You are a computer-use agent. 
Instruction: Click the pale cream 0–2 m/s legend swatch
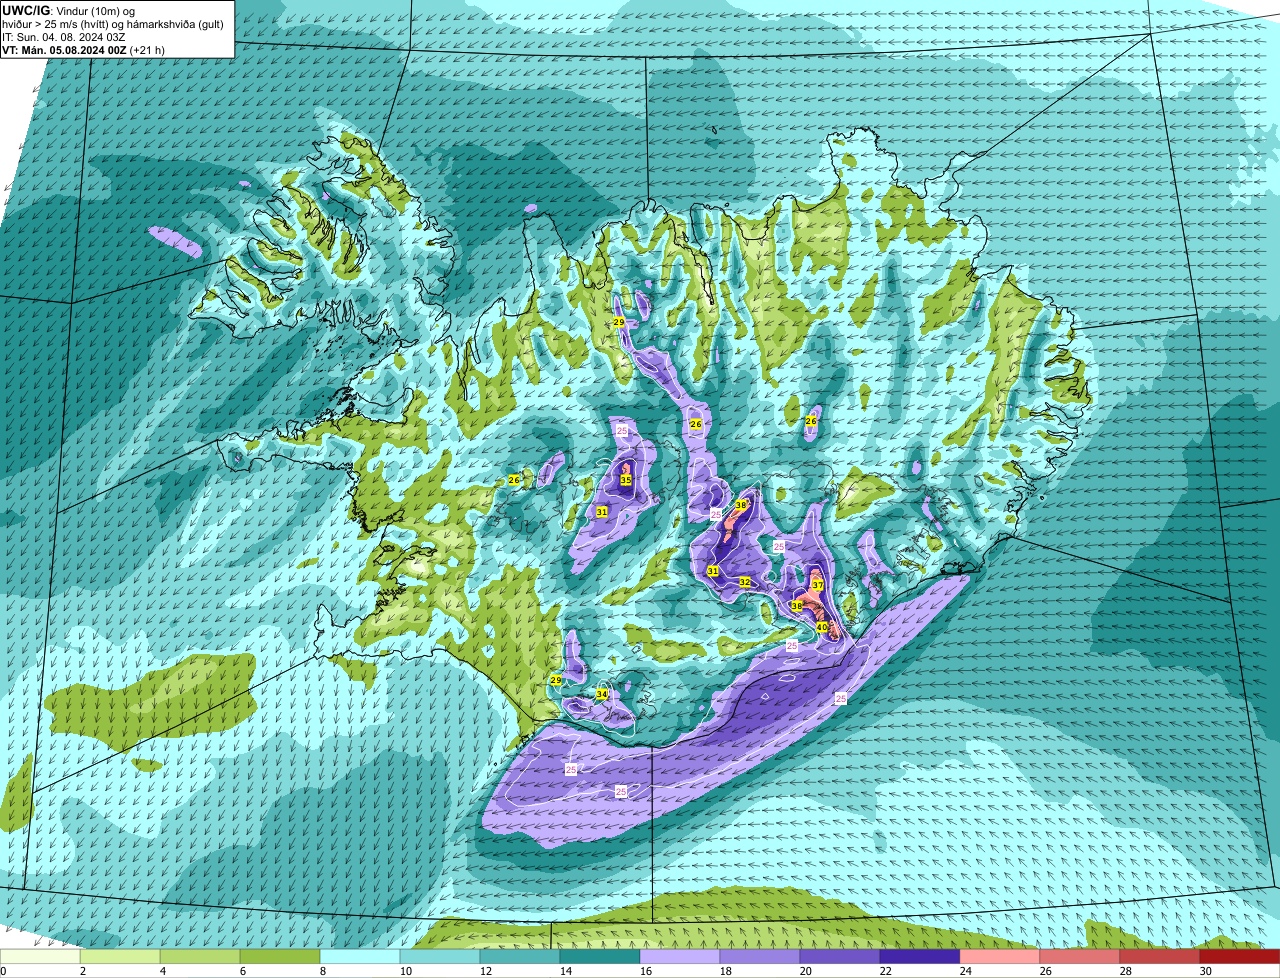(x=40, y=957)
